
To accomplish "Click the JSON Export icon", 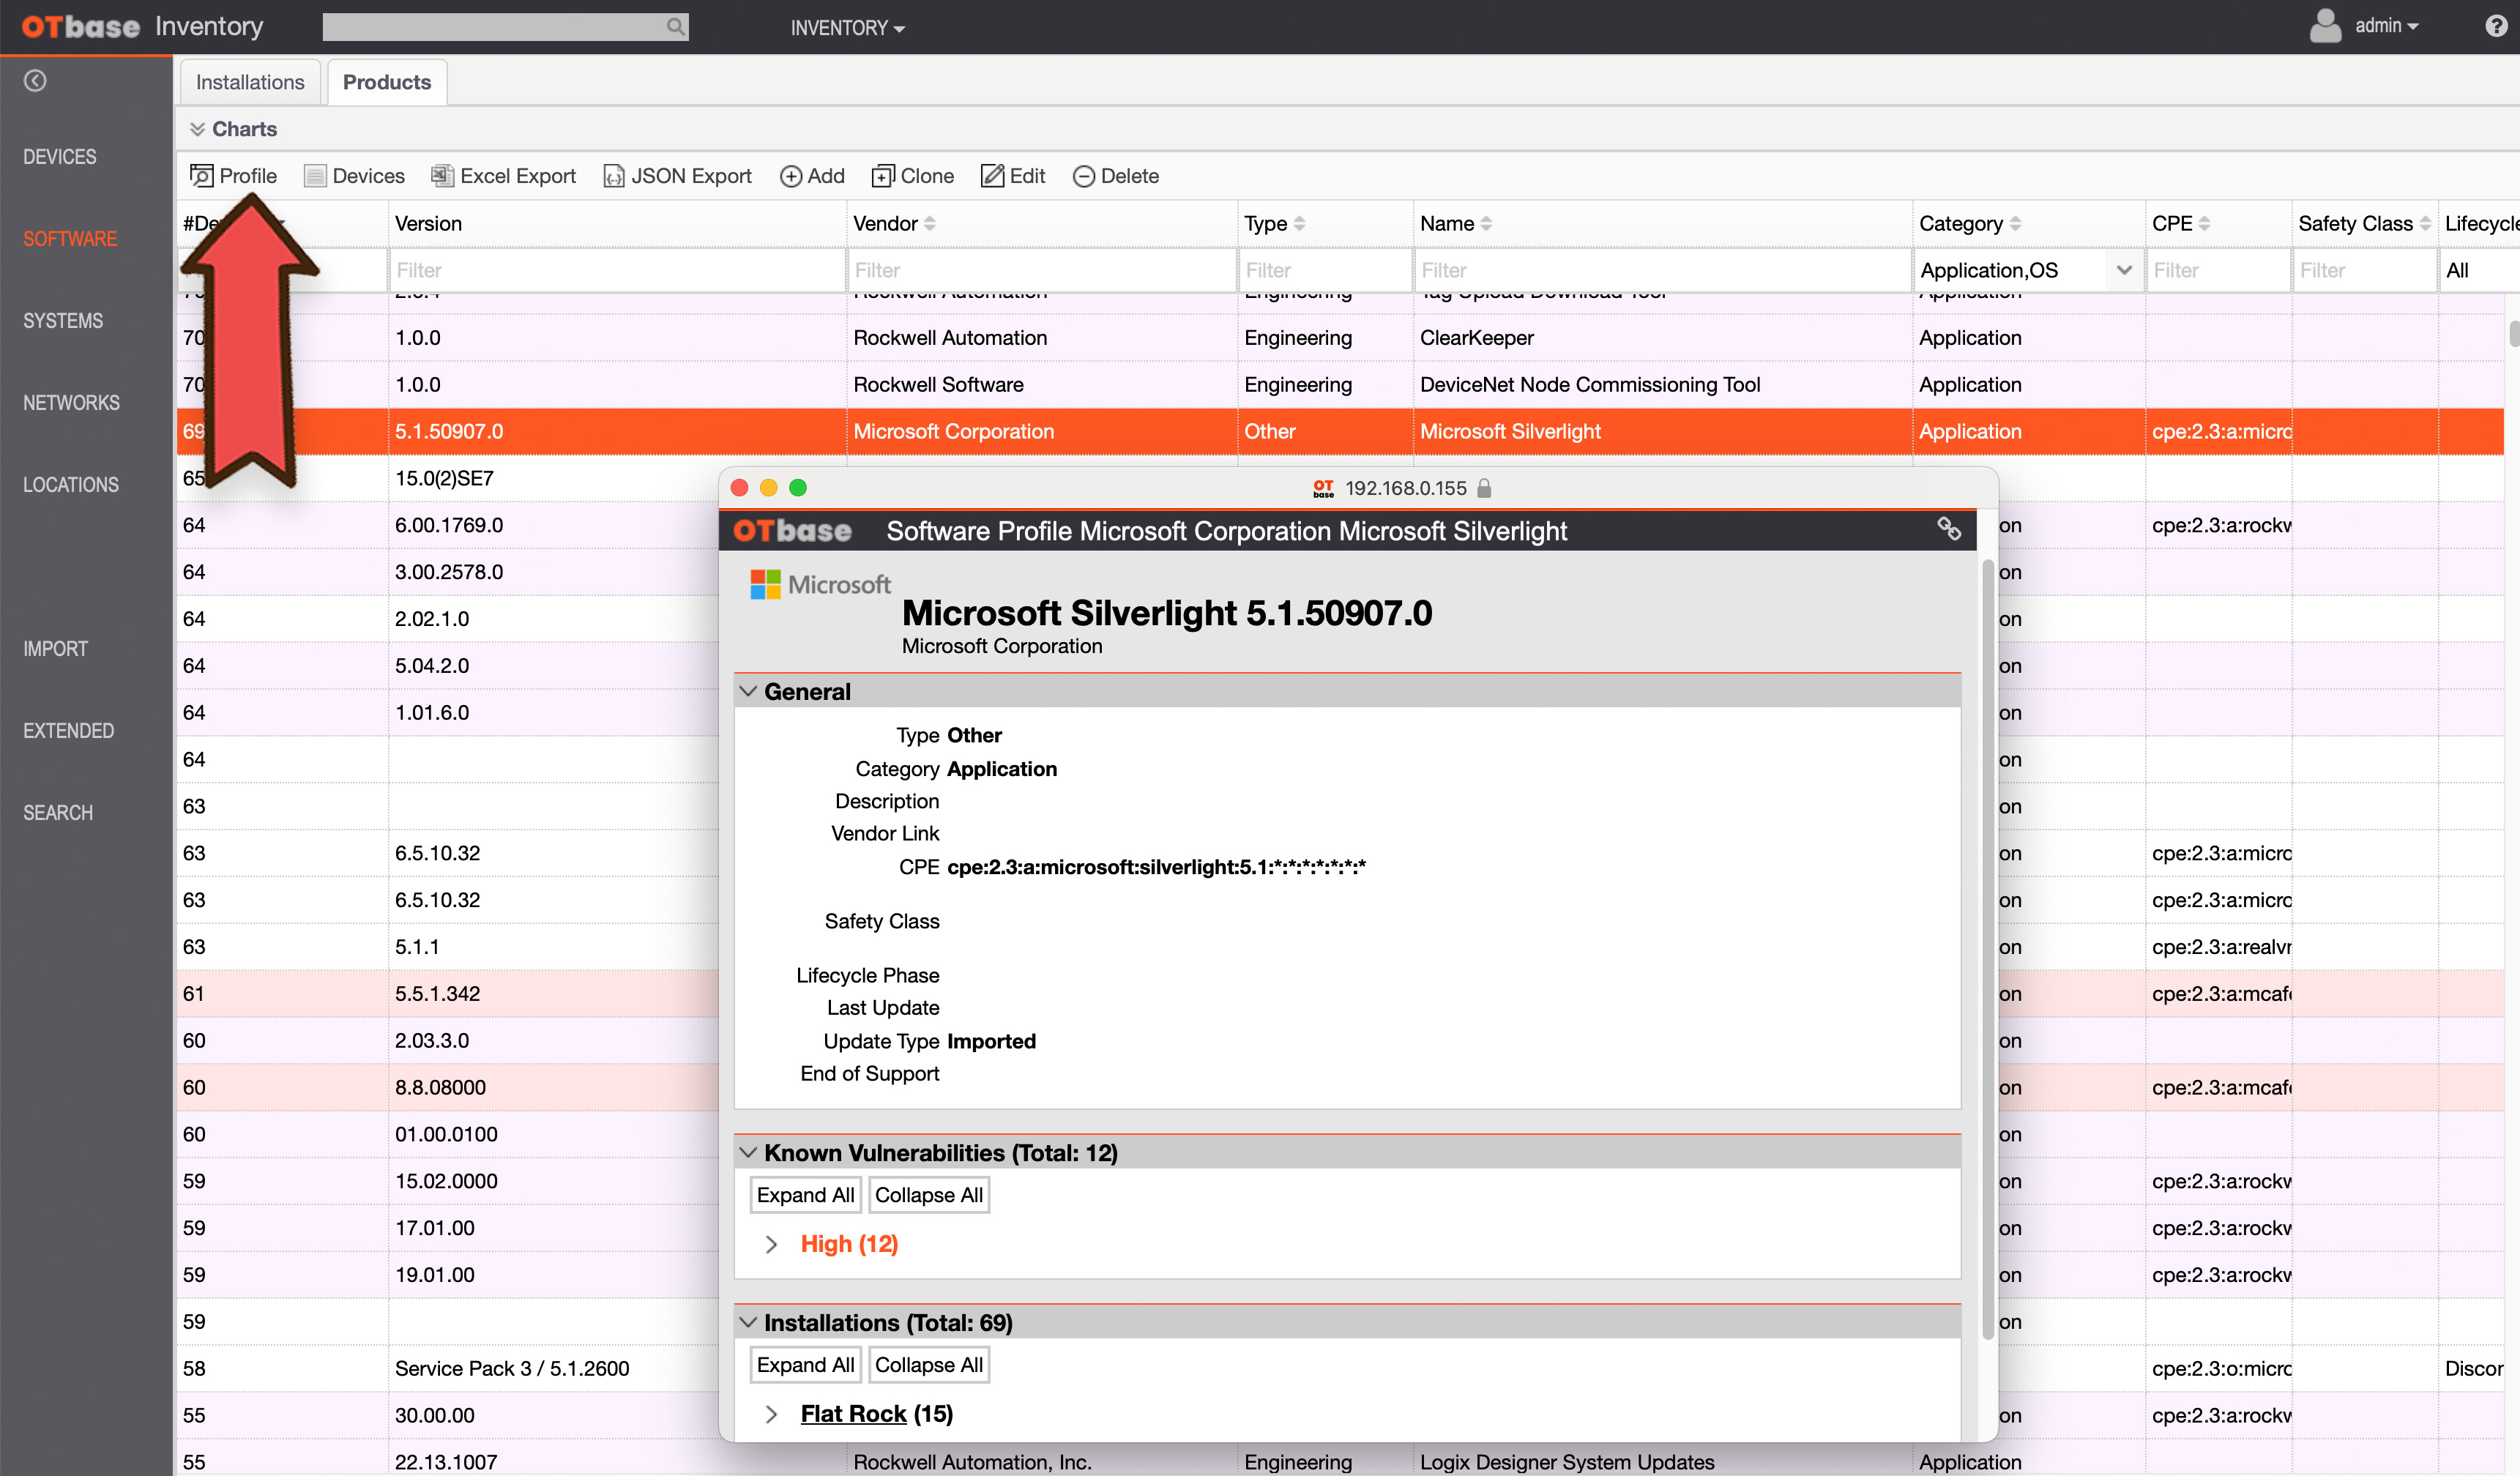I will [614, 176].
